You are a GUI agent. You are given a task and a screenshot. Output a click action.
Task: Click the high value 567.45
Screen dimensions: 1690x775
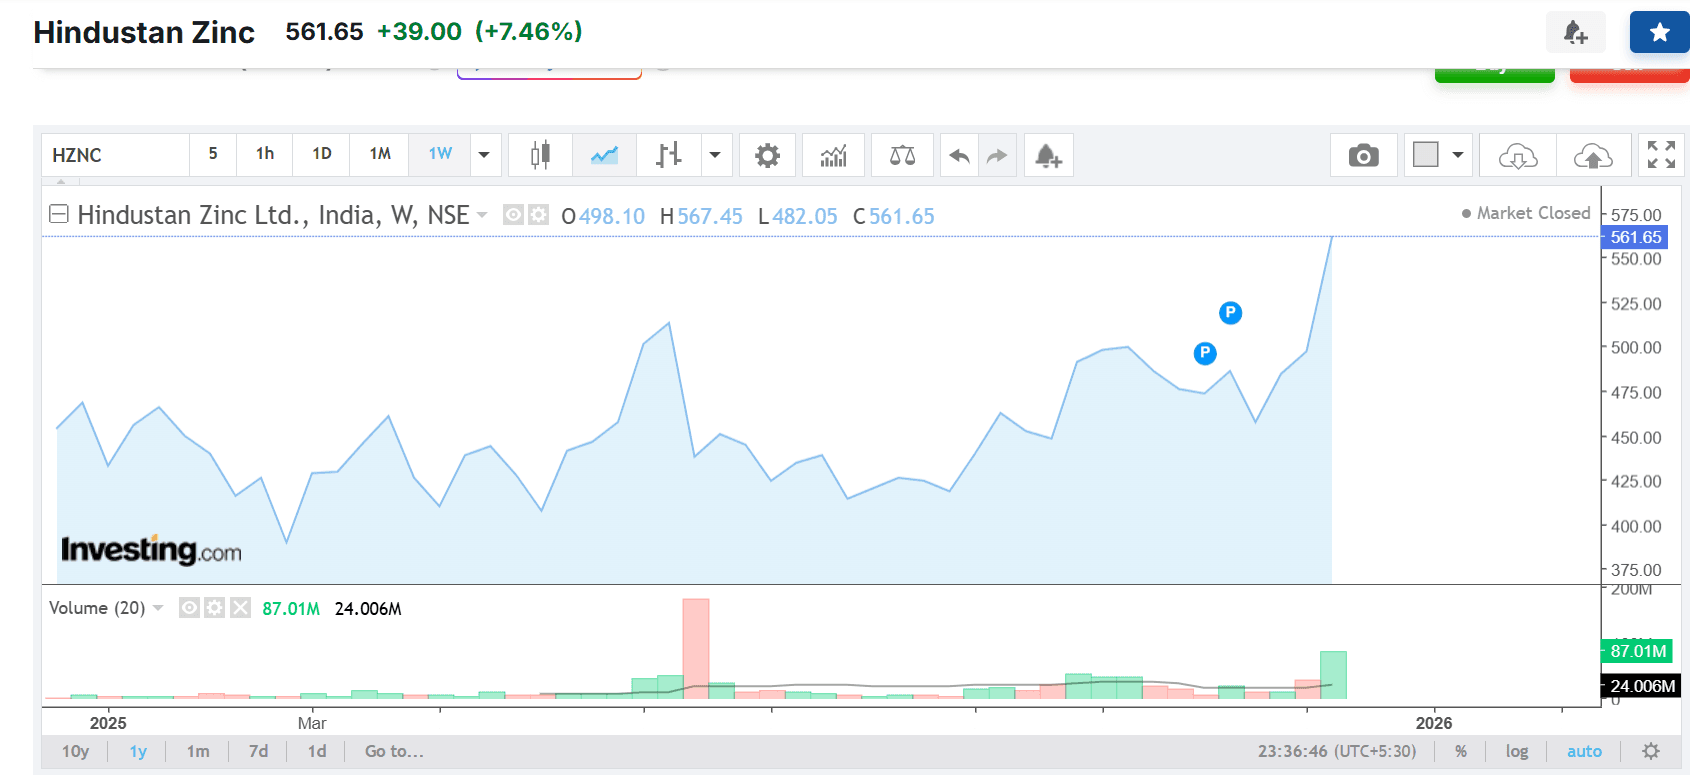click(710, 216)
